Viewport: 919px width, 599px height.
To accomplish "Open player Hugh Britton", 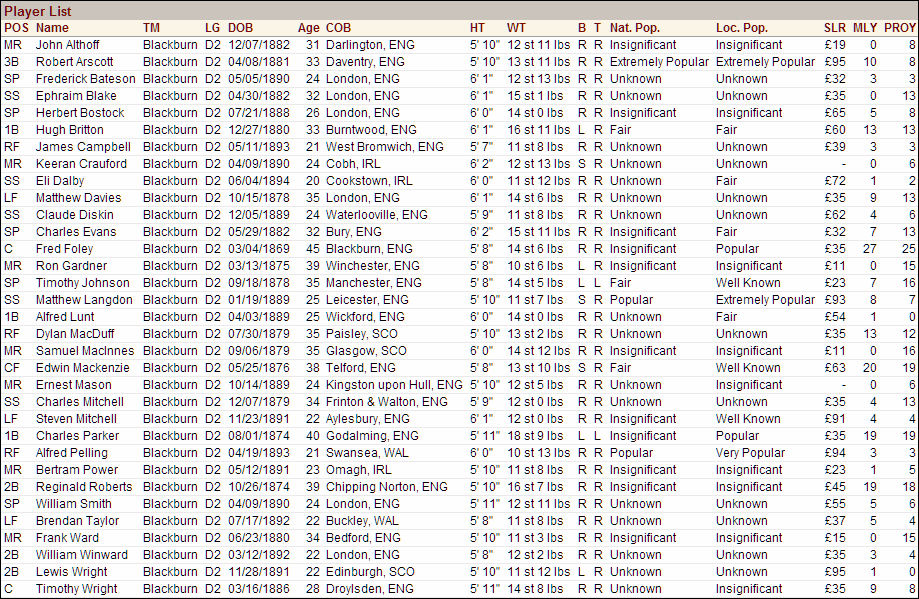I will coord(70,130).
